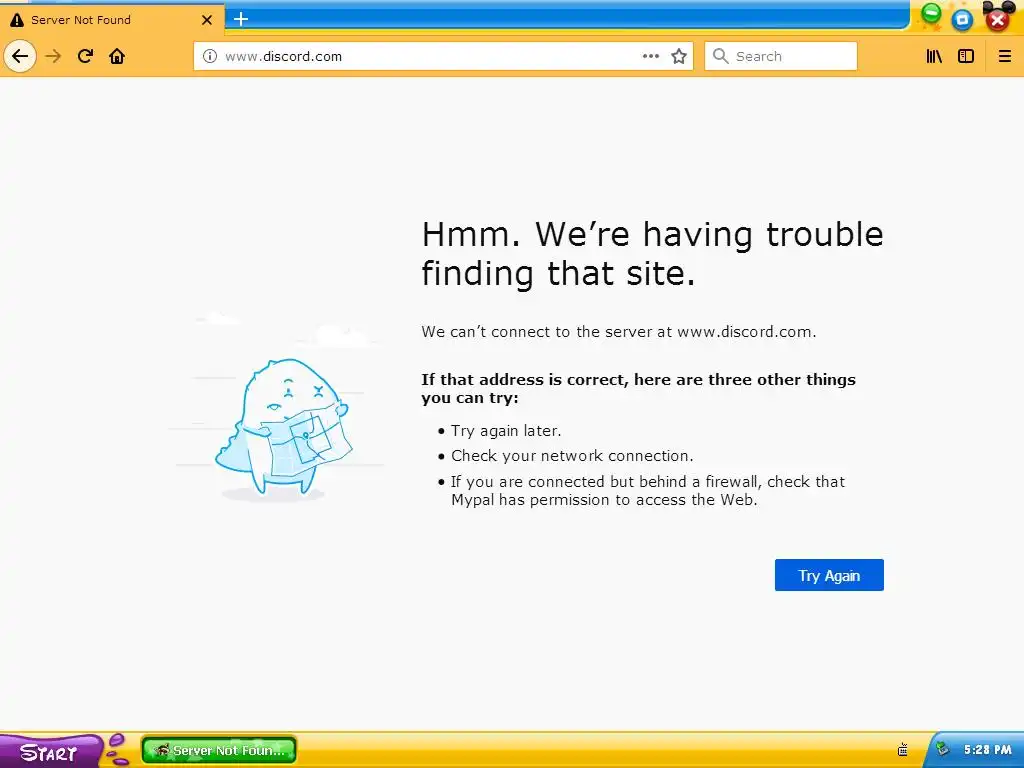Bookmark this page with the star
Screen dimensions: 1024x768
[679, 56]
